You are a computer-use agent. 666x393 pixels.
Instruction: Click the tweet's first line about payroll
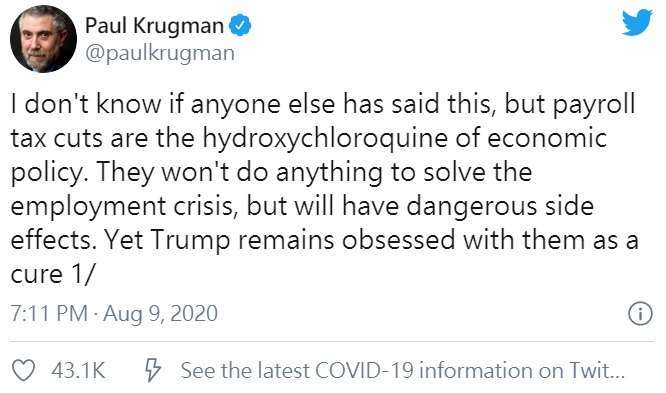[x=323, y=105]
